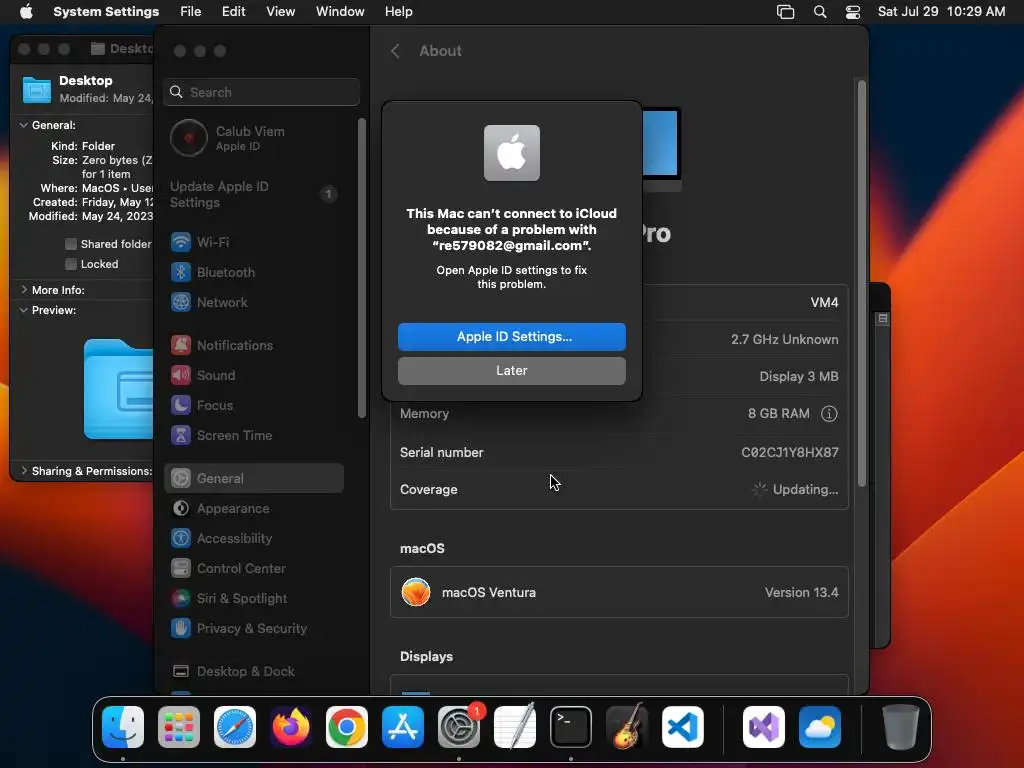Open the File menu

coord(191,12)
